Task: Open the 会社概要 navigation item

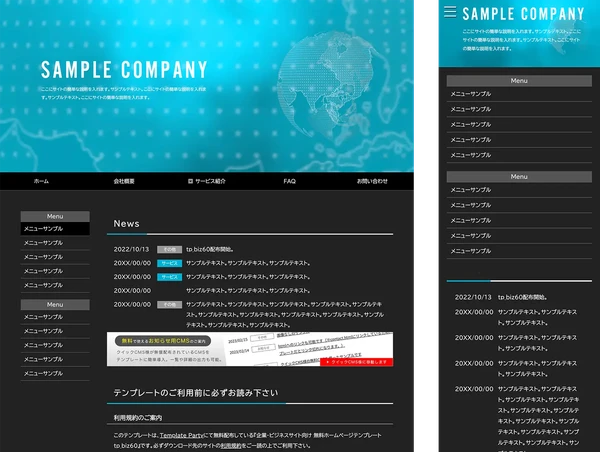Action: [x=124, y=181]
